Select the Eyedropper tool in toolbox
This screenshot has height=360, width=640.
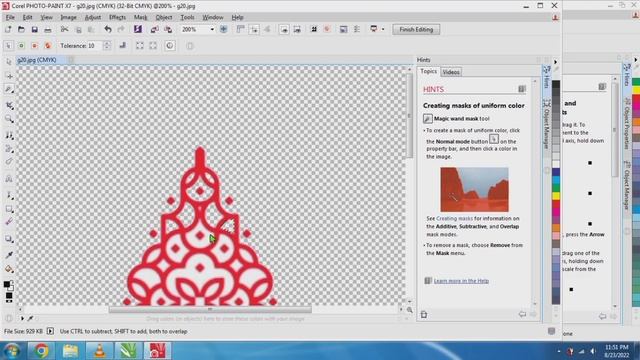[x=9, y=255]
